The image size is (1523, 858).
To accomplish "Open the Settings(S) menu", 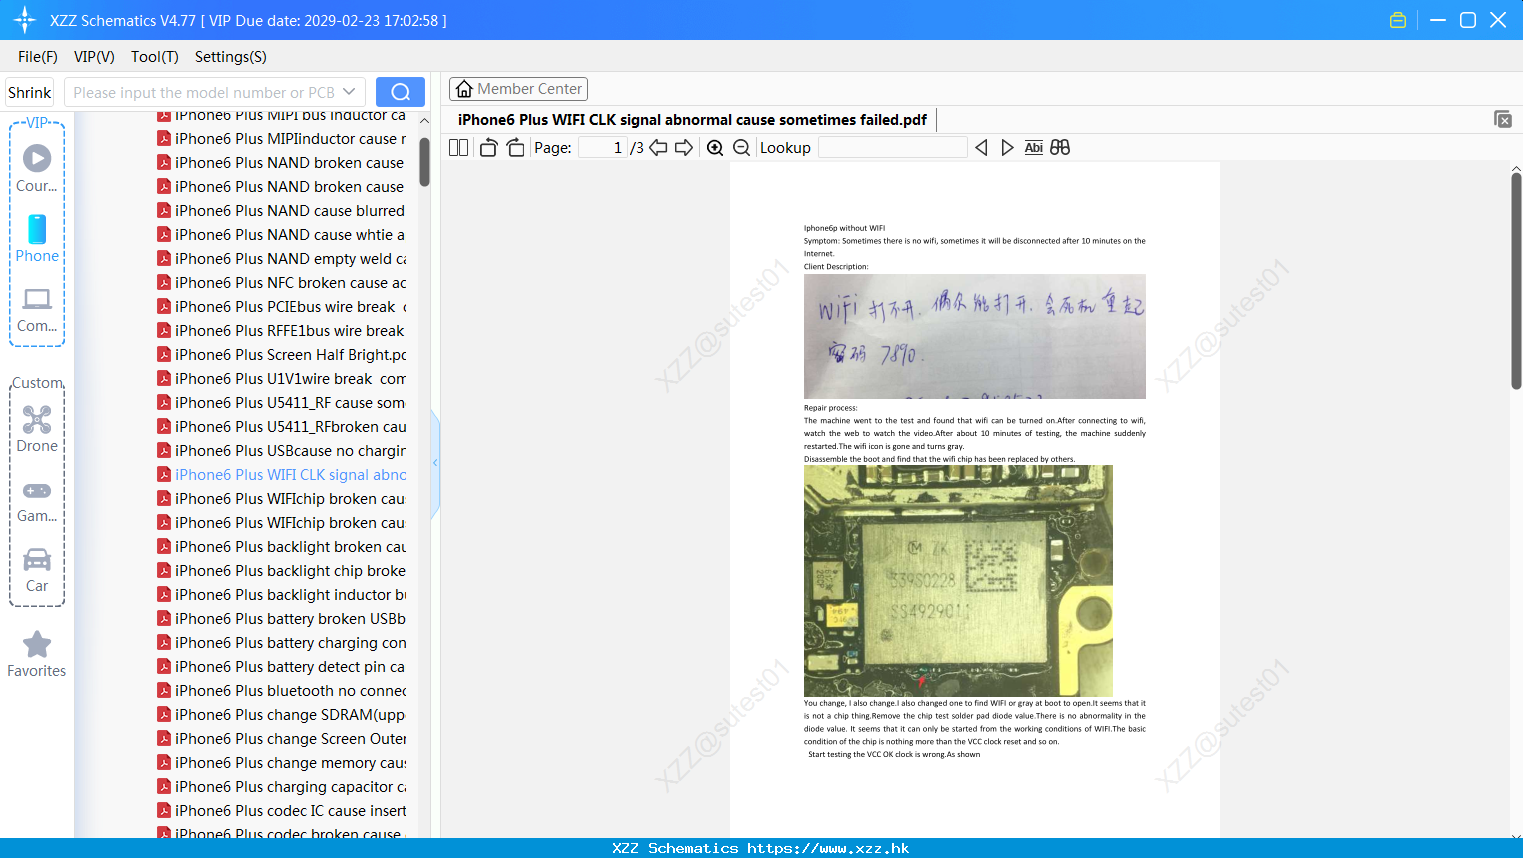I will pyautogui.click(x=231, y=57).
